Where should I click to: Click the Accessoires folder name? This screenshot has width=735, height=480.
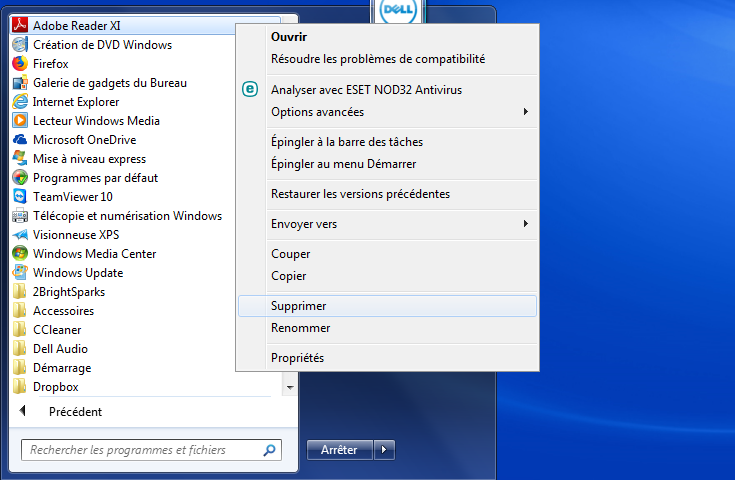[63, 311]
